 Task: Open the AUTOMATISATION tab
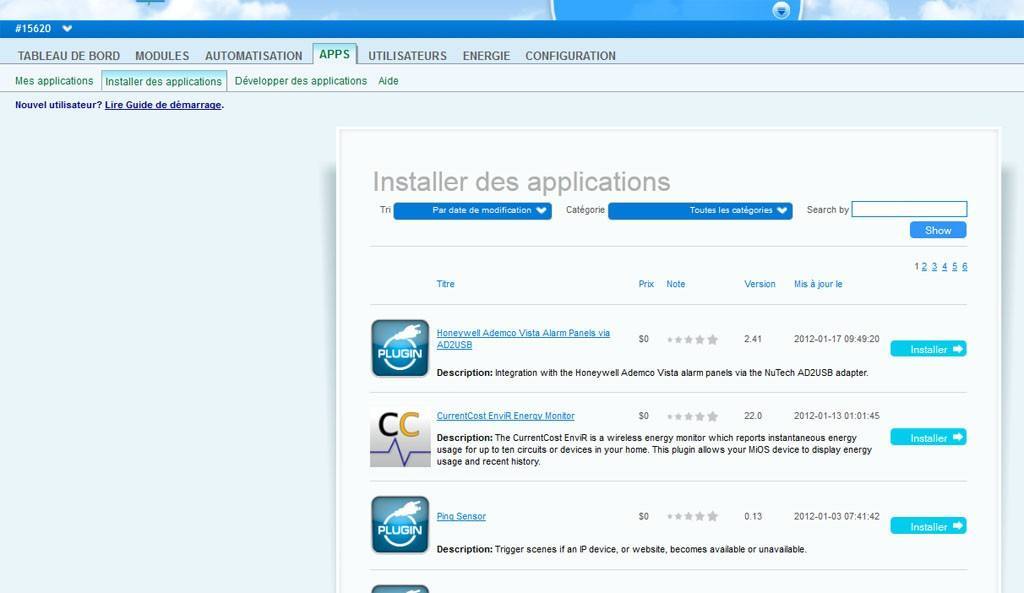(253, 56)
